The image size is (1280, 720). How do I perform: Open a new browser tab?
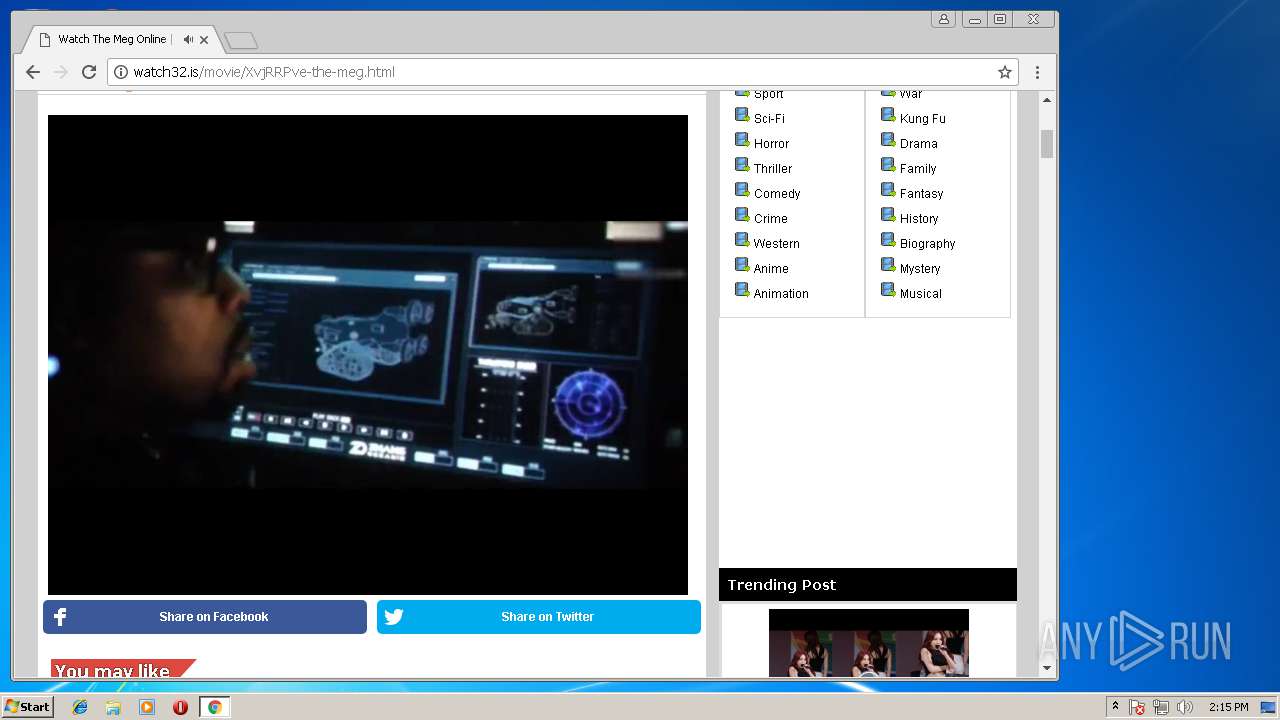[x=241, y=40]
